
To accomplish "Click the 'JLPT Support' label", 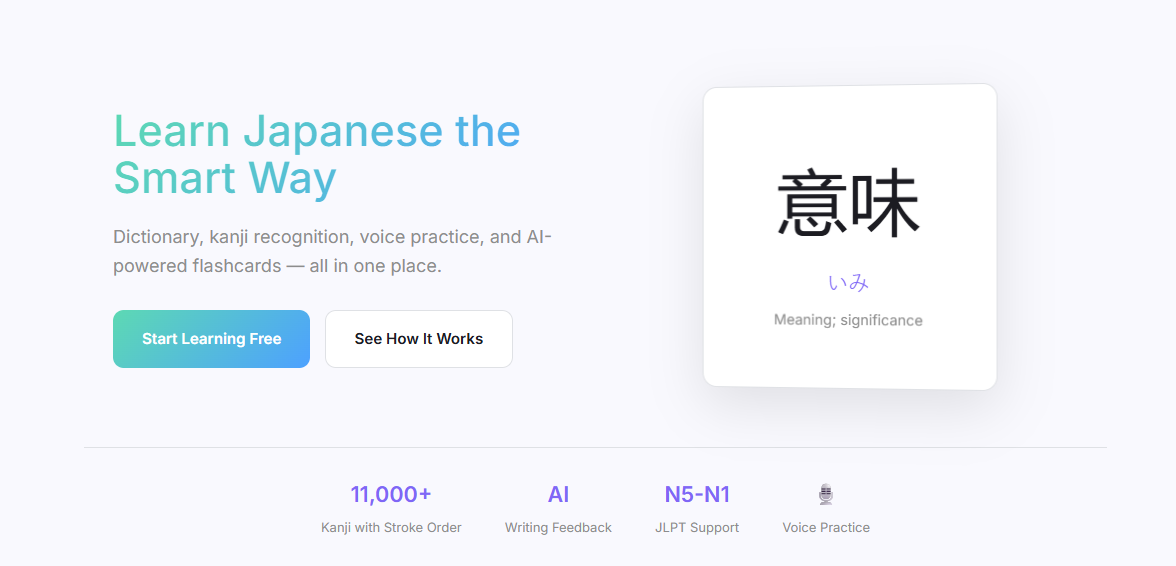I will [x=697, y=528].
